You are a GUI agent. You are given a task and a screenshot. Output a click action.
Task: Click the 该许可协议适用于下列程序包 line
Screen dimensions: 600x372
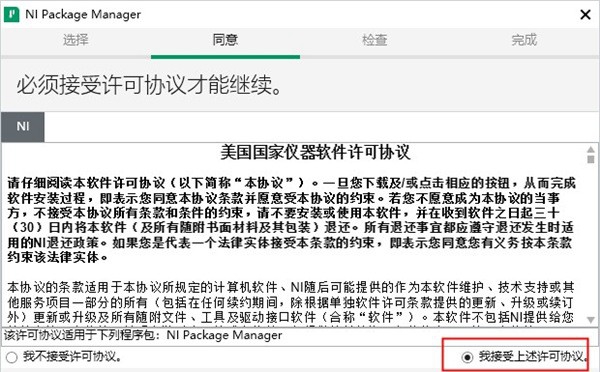pos(143,335)
